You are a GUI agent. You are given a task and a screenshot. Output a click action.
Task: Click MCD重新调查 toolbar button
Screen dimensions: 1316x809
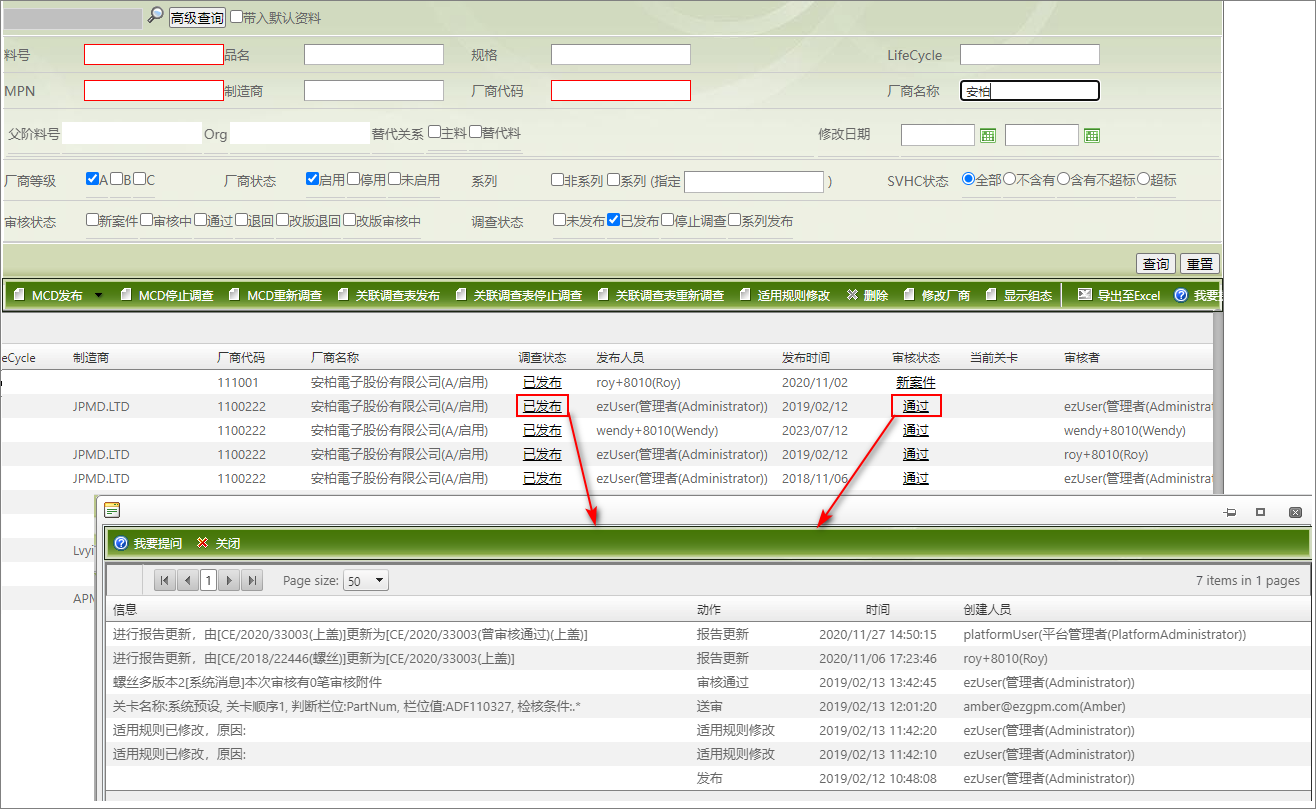pos(275,295)
